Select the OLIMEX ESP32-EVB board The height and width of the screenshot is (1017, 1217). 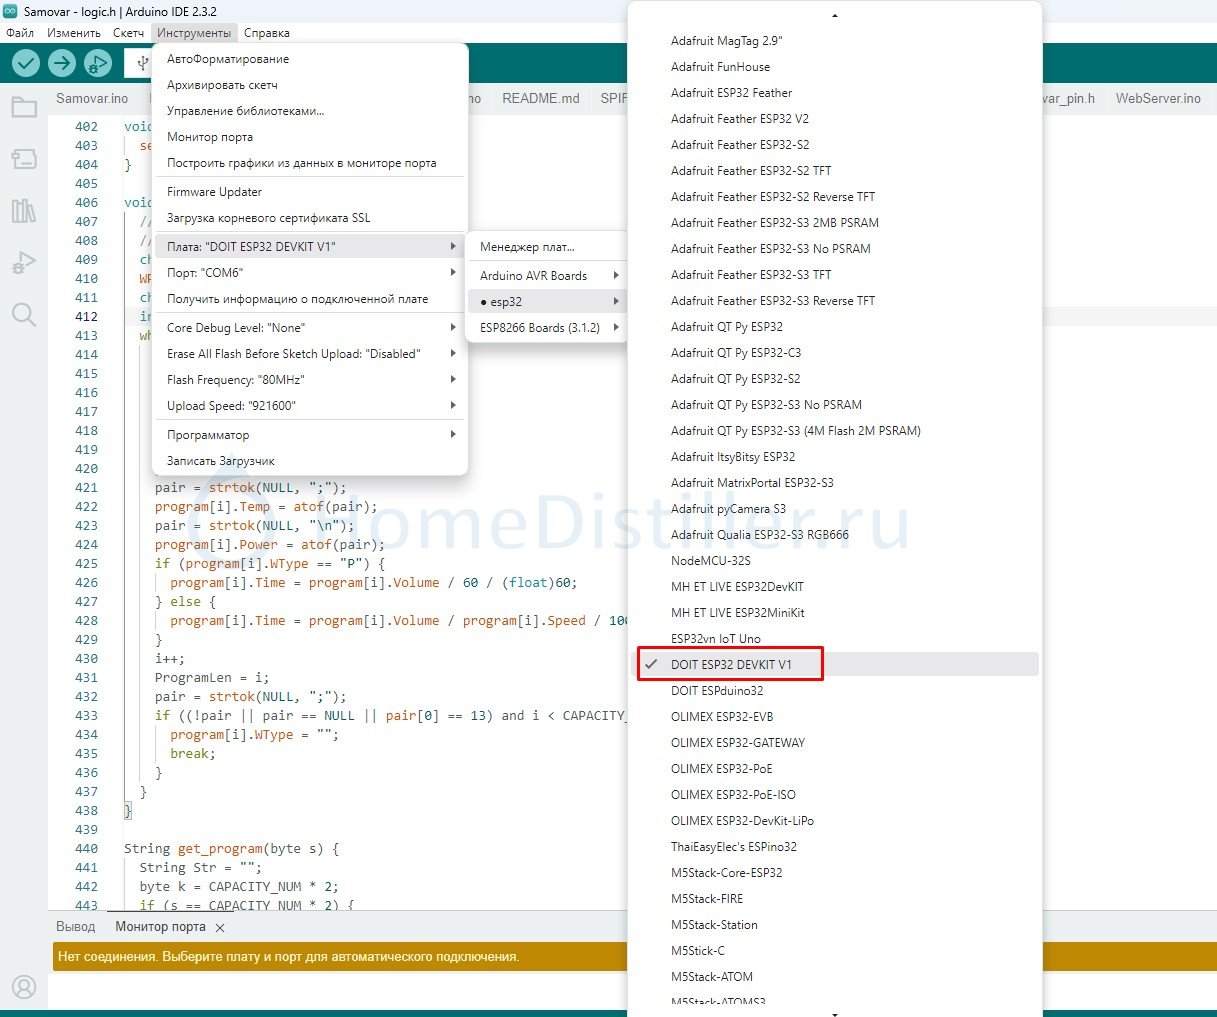[834, 717]
